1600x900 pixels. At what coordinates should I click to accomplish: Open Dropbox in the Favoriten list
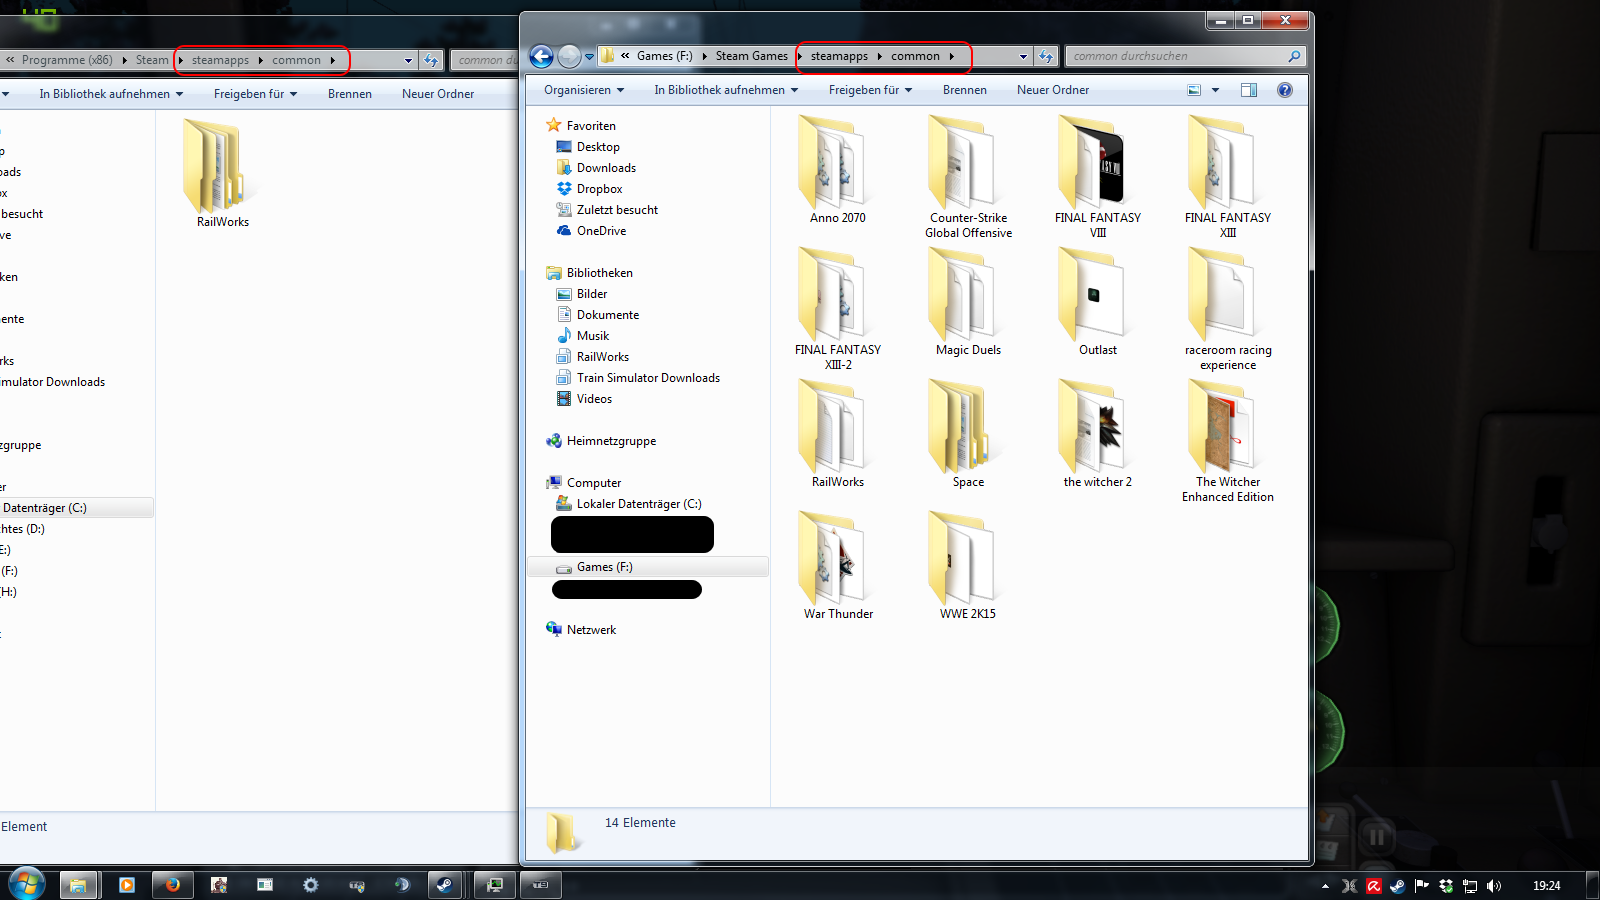click(599, 189)
